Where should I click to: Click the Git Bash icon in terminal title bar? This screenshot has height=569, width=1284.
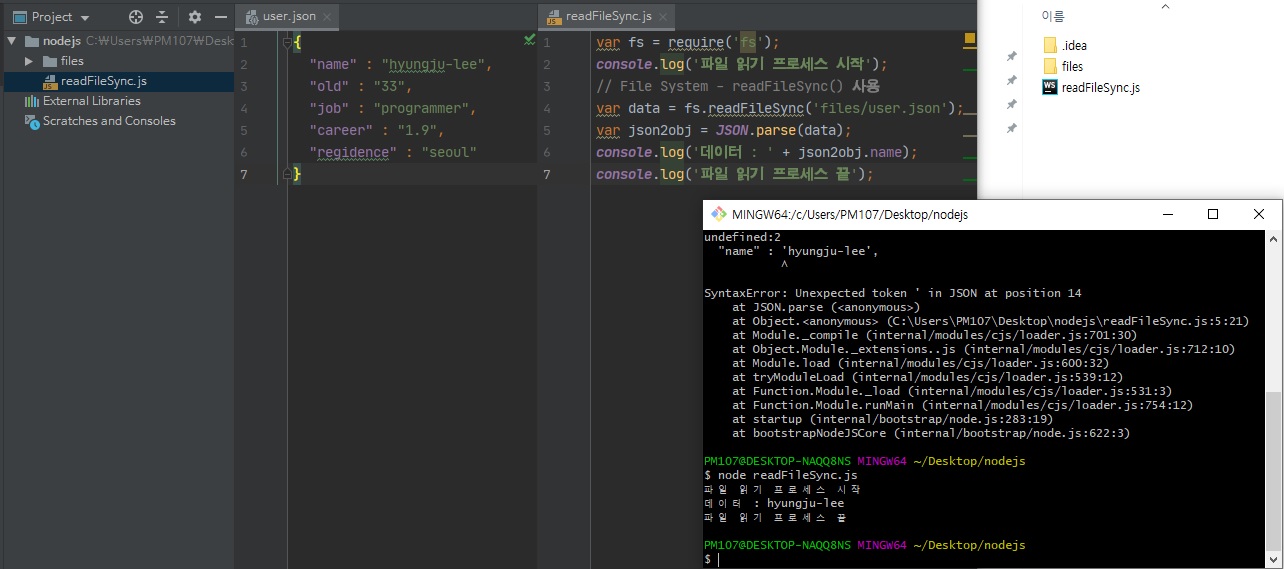click(x=717, y=215)
